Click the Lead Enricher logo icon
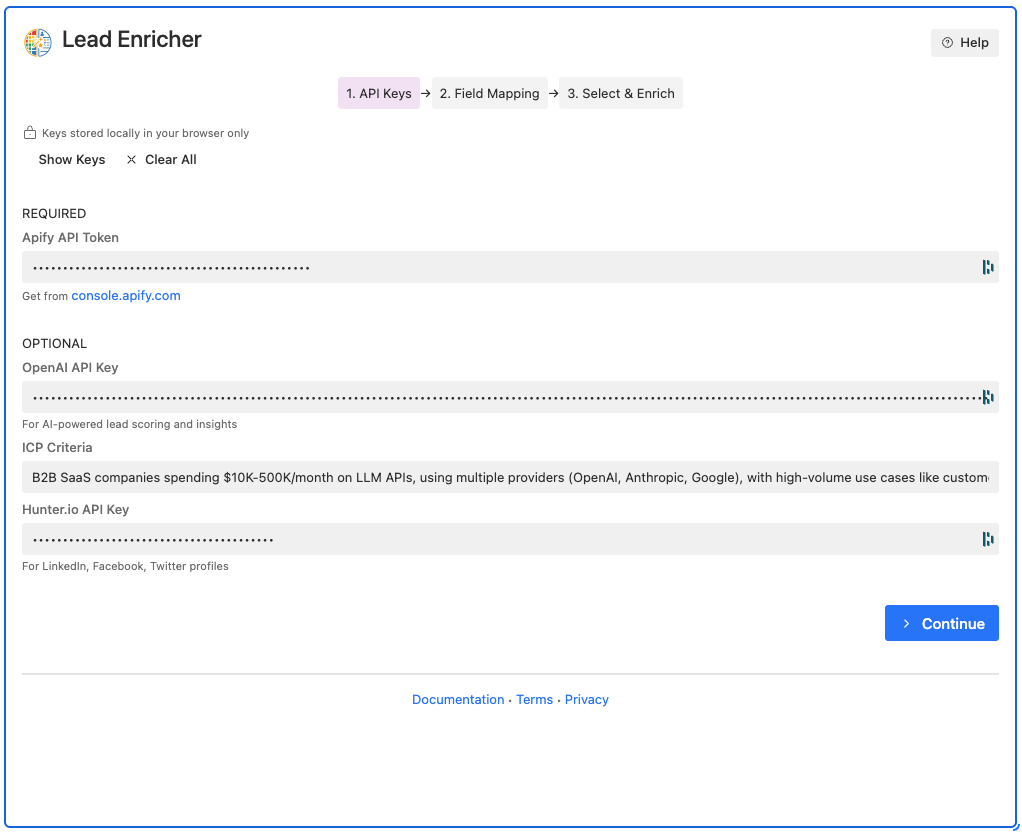Image resolution: width=1022 pixels, height=835 pixels. coord(37,42)
